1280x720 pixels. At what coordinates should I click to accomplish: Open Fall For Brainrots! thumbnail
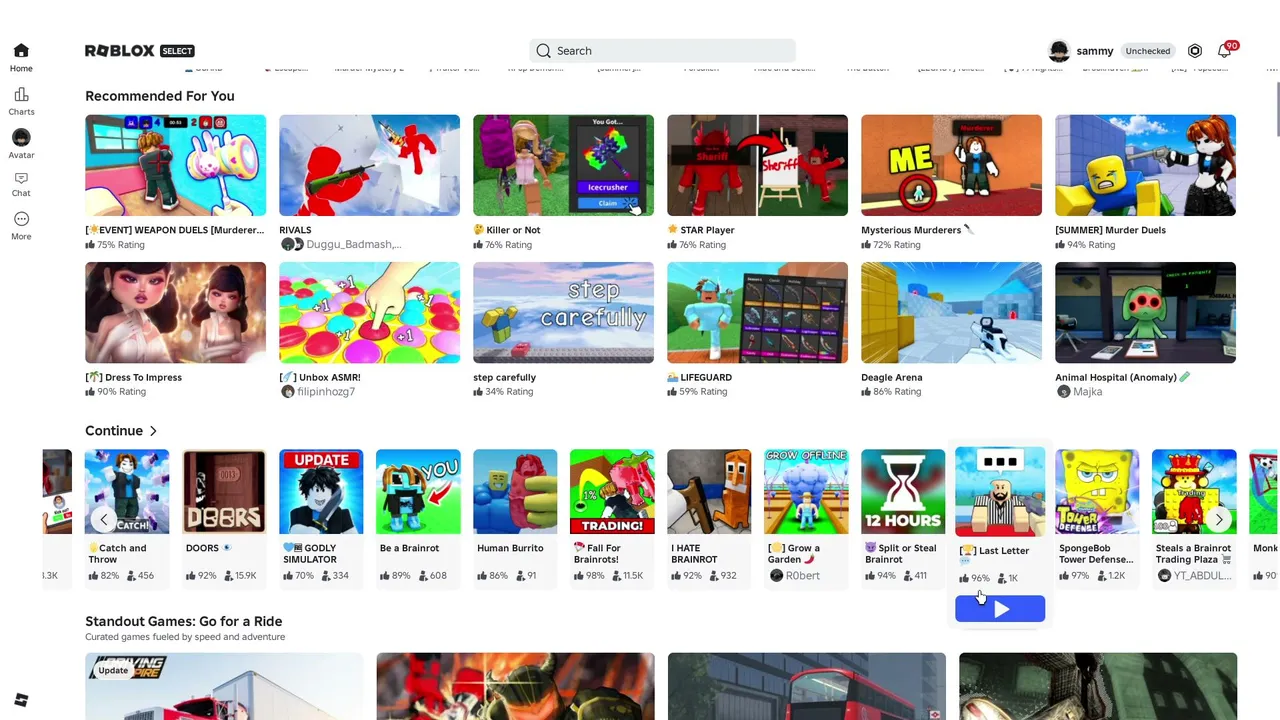[612, 492]
